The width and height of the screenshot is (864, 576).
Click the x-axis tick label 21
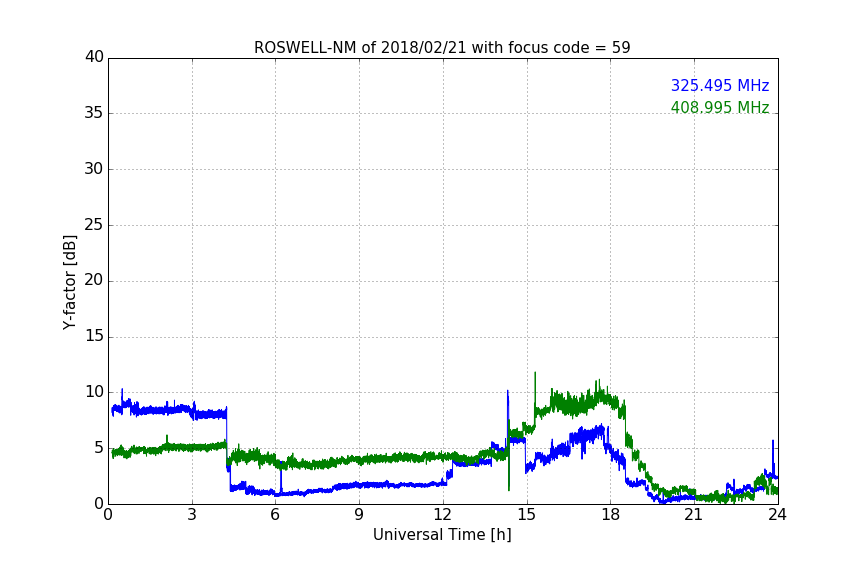[x=694, y=515]
